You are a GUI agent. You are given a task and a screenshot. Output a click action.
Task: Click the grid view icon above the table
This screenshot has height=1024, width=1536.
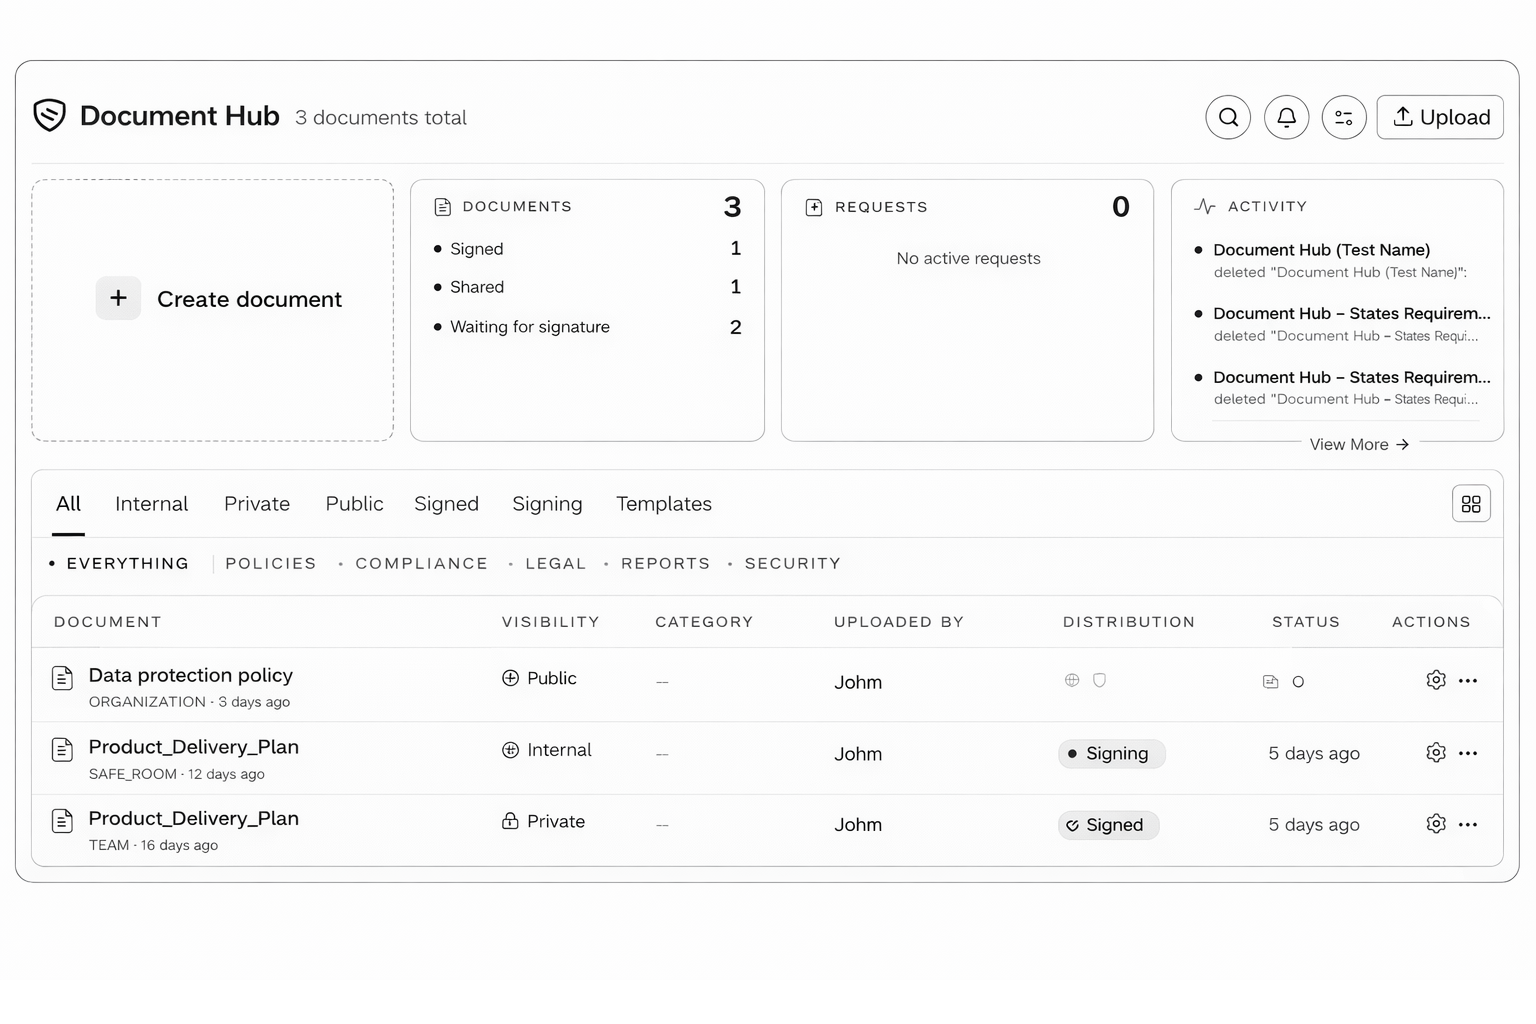[x=1471, y=503]
